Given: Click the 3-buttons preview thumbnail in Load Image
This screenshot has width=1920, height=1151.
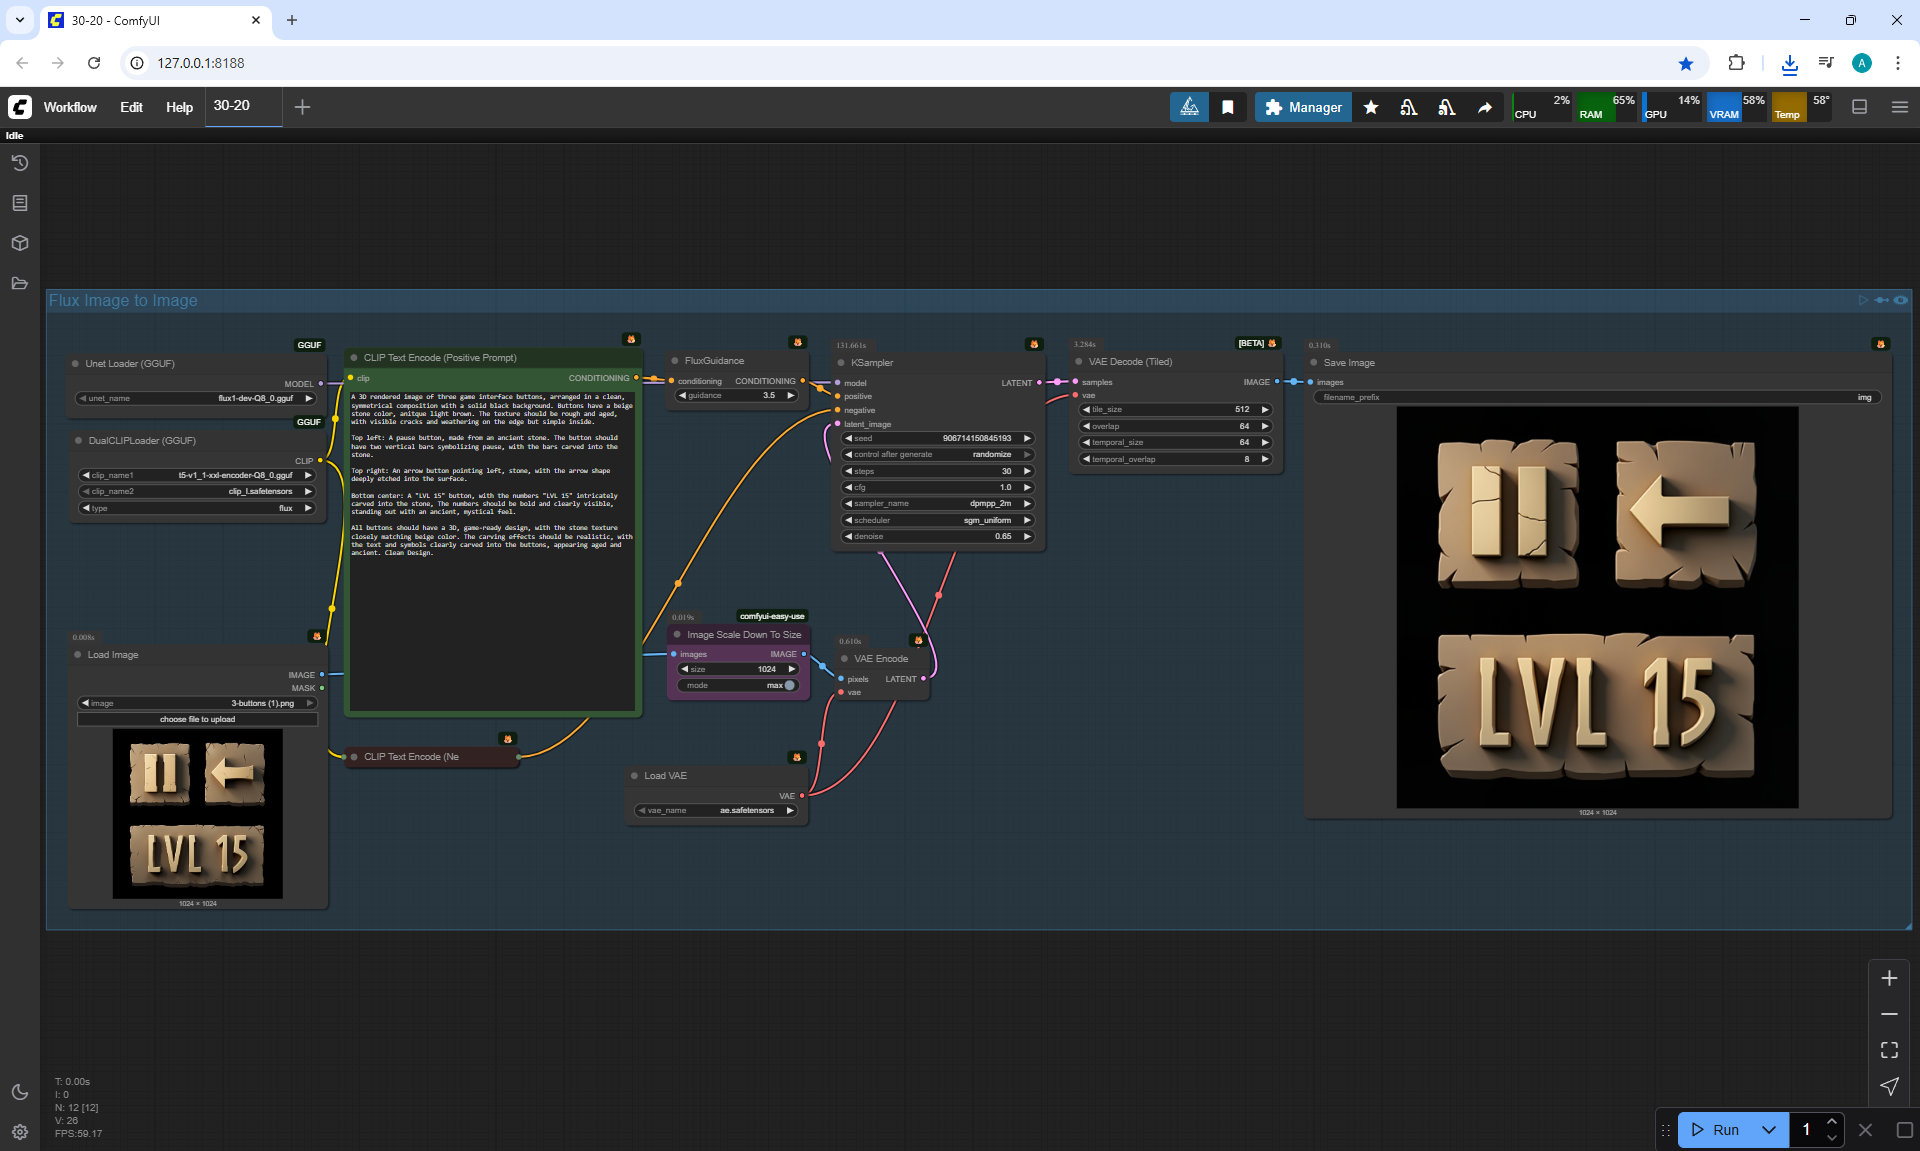Looking at the screenshot, I should (197, 813).
